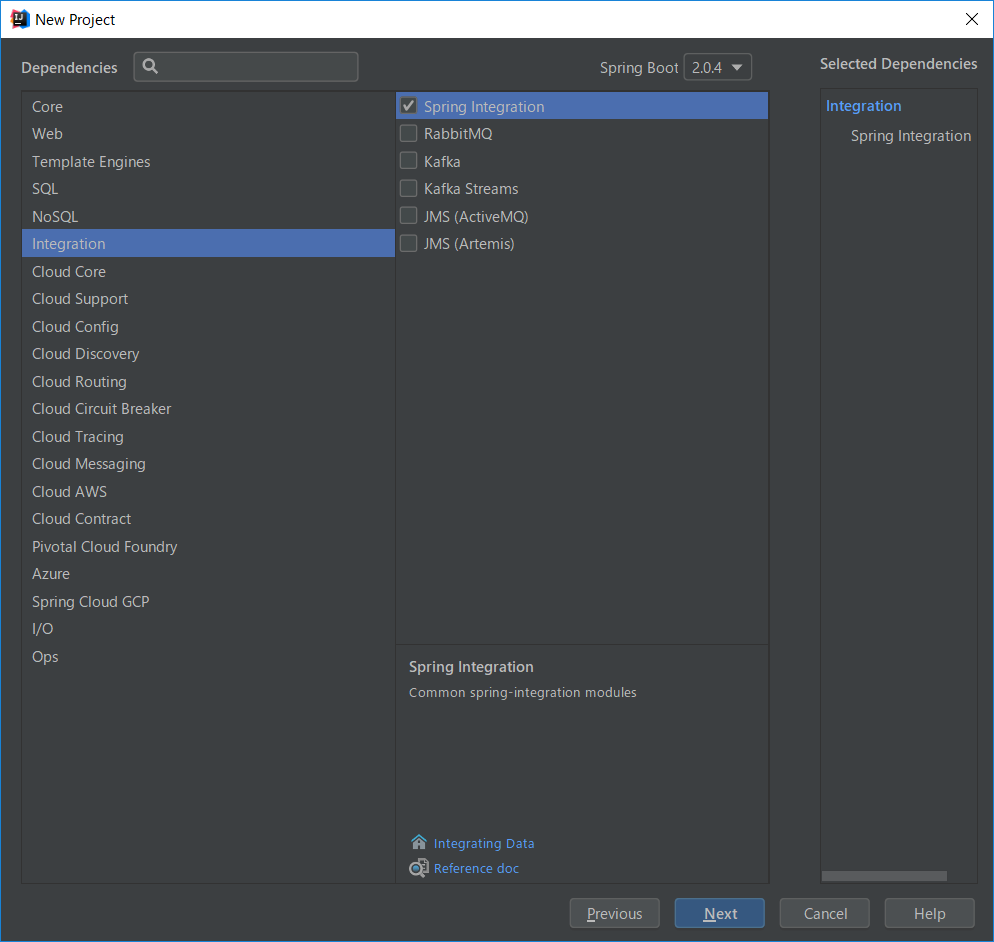
Task: Click the home icon beside Integrating Data
Action: (419, 842)
